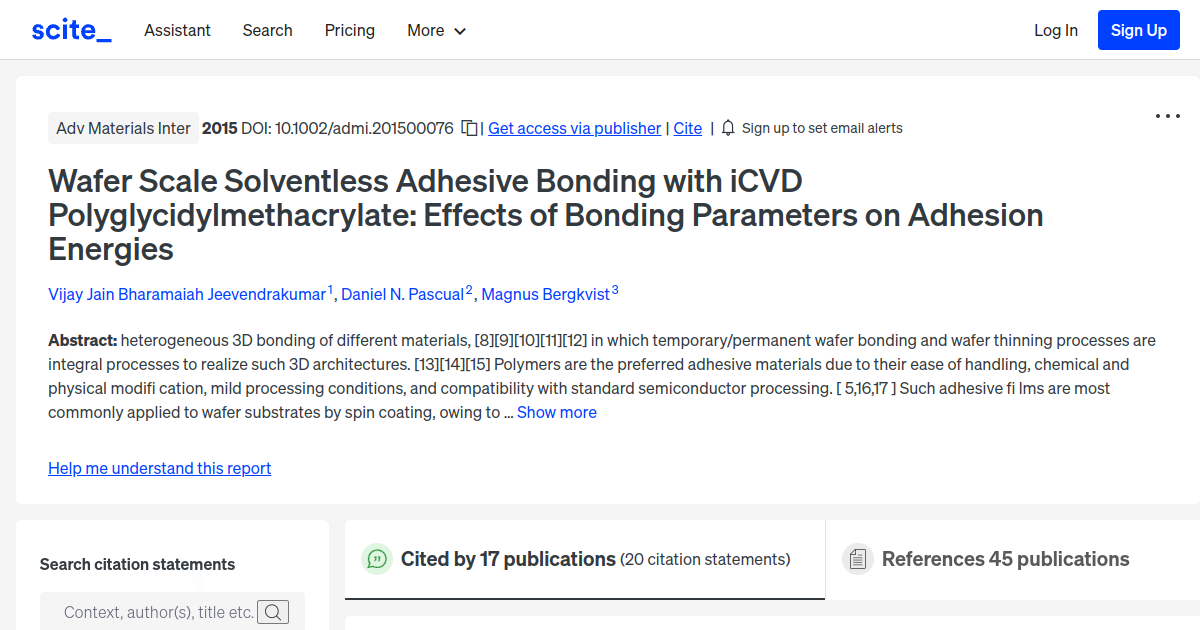Click the green citation speech-bubble icon

coord(377,559)
